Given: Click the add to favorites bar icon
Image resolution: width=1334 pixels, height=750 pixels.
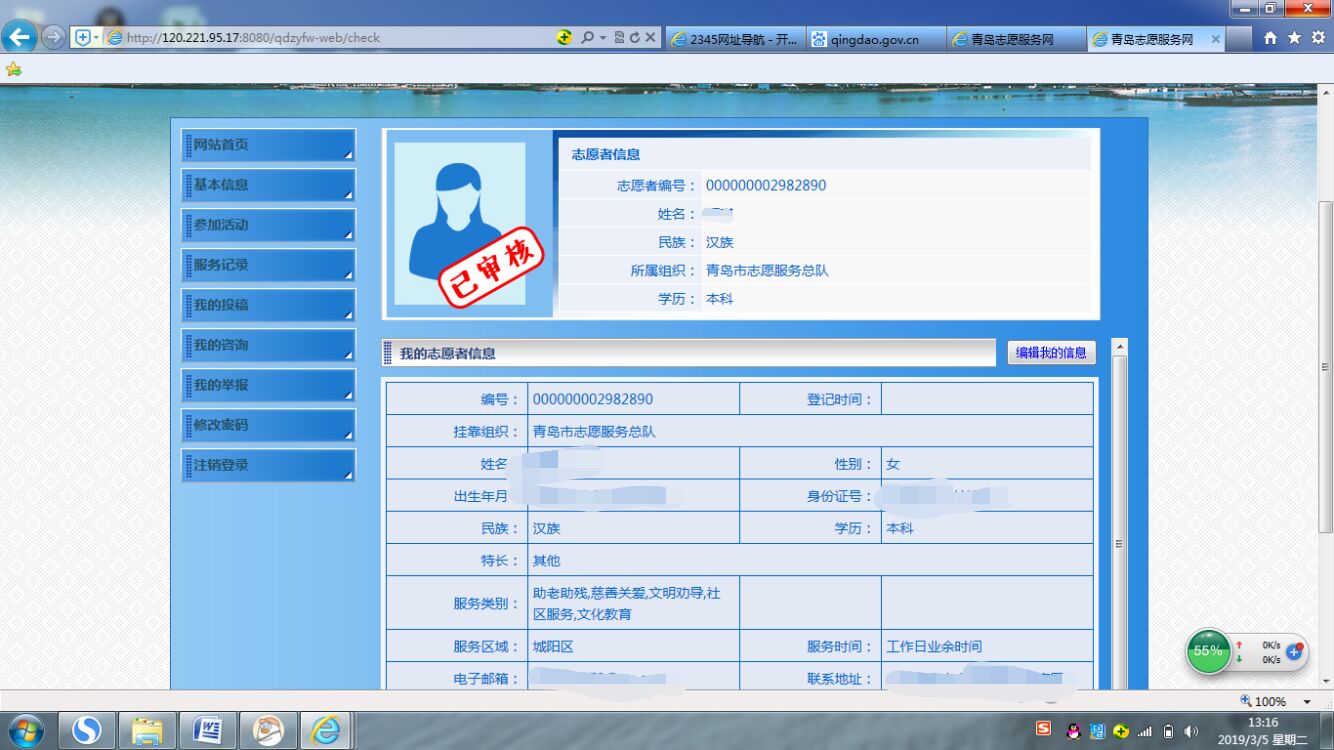Looking at the screenshot, I should click(13, 69).
